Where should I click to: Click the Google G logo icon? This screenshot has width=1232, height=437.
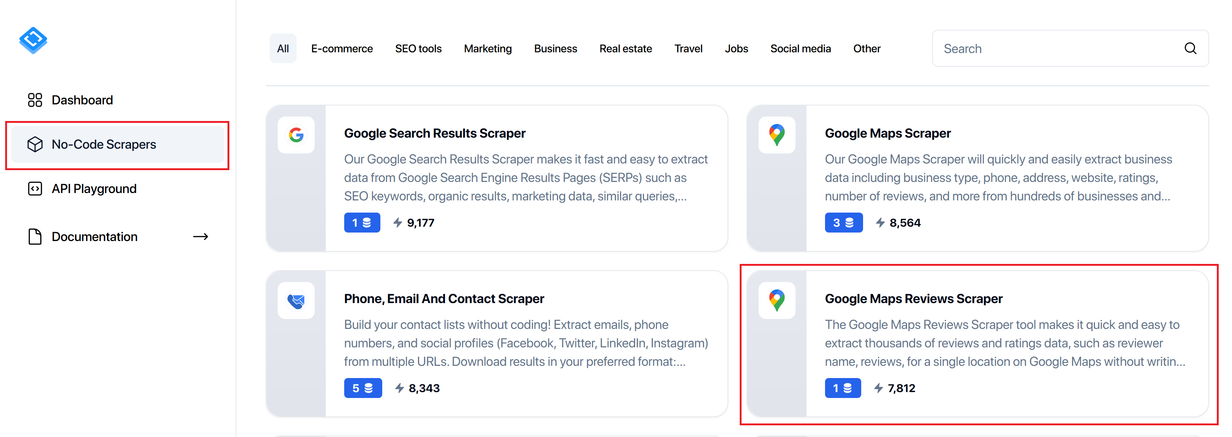296,135
